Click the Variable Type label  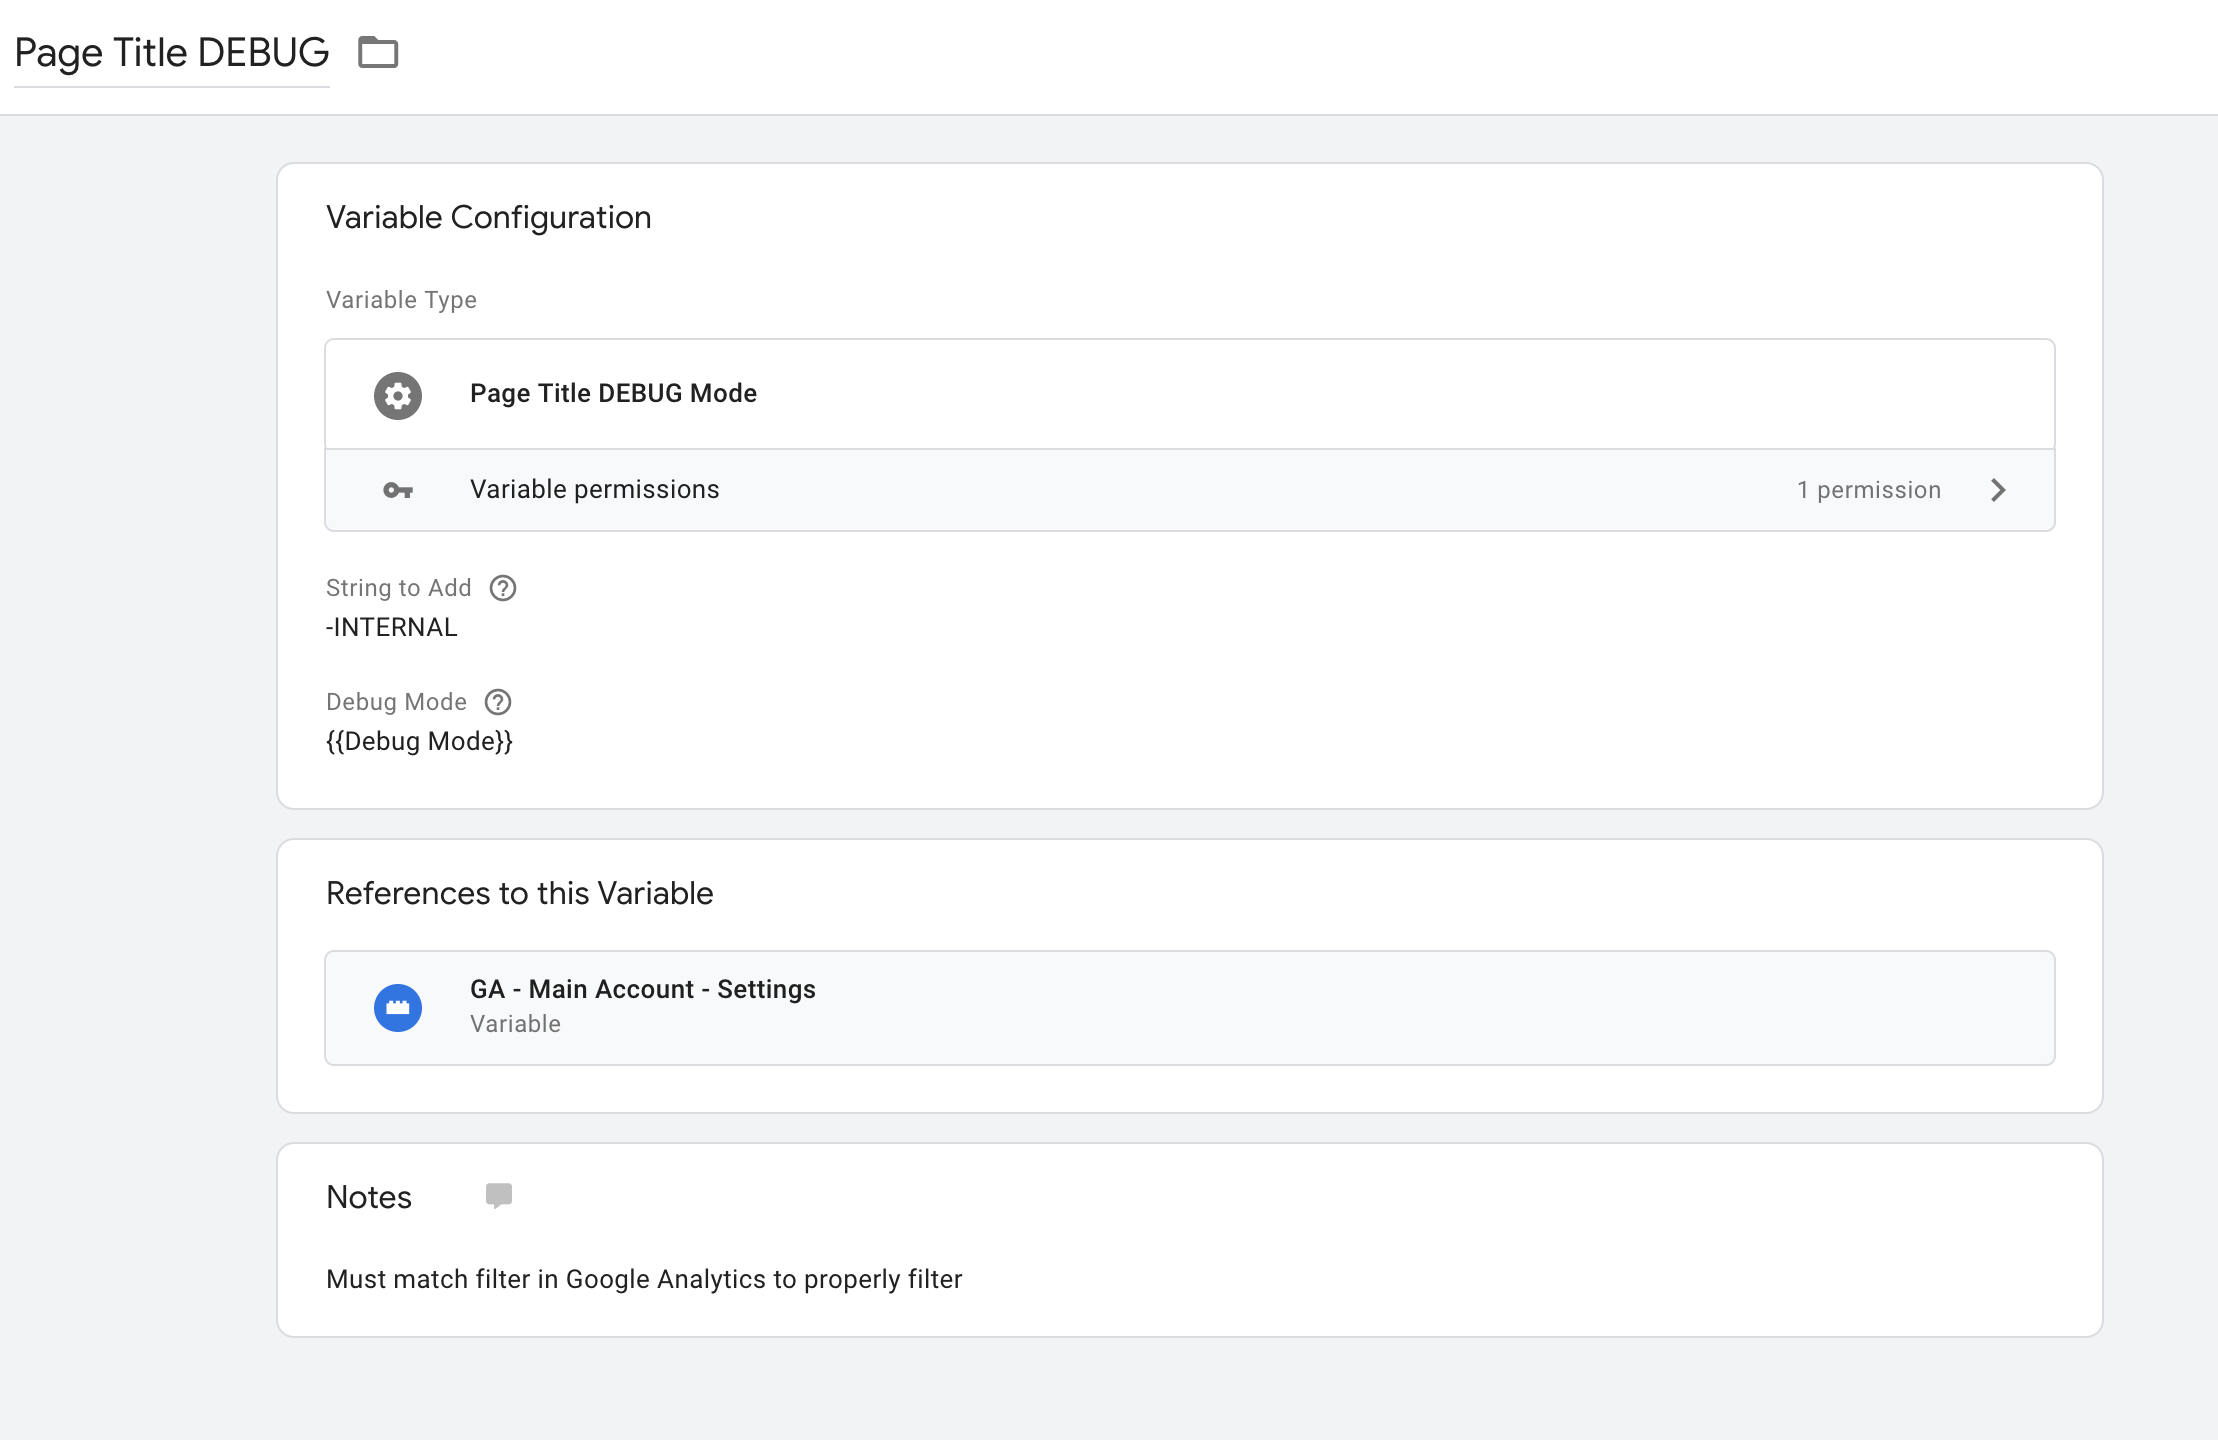[x=401, y=300]
